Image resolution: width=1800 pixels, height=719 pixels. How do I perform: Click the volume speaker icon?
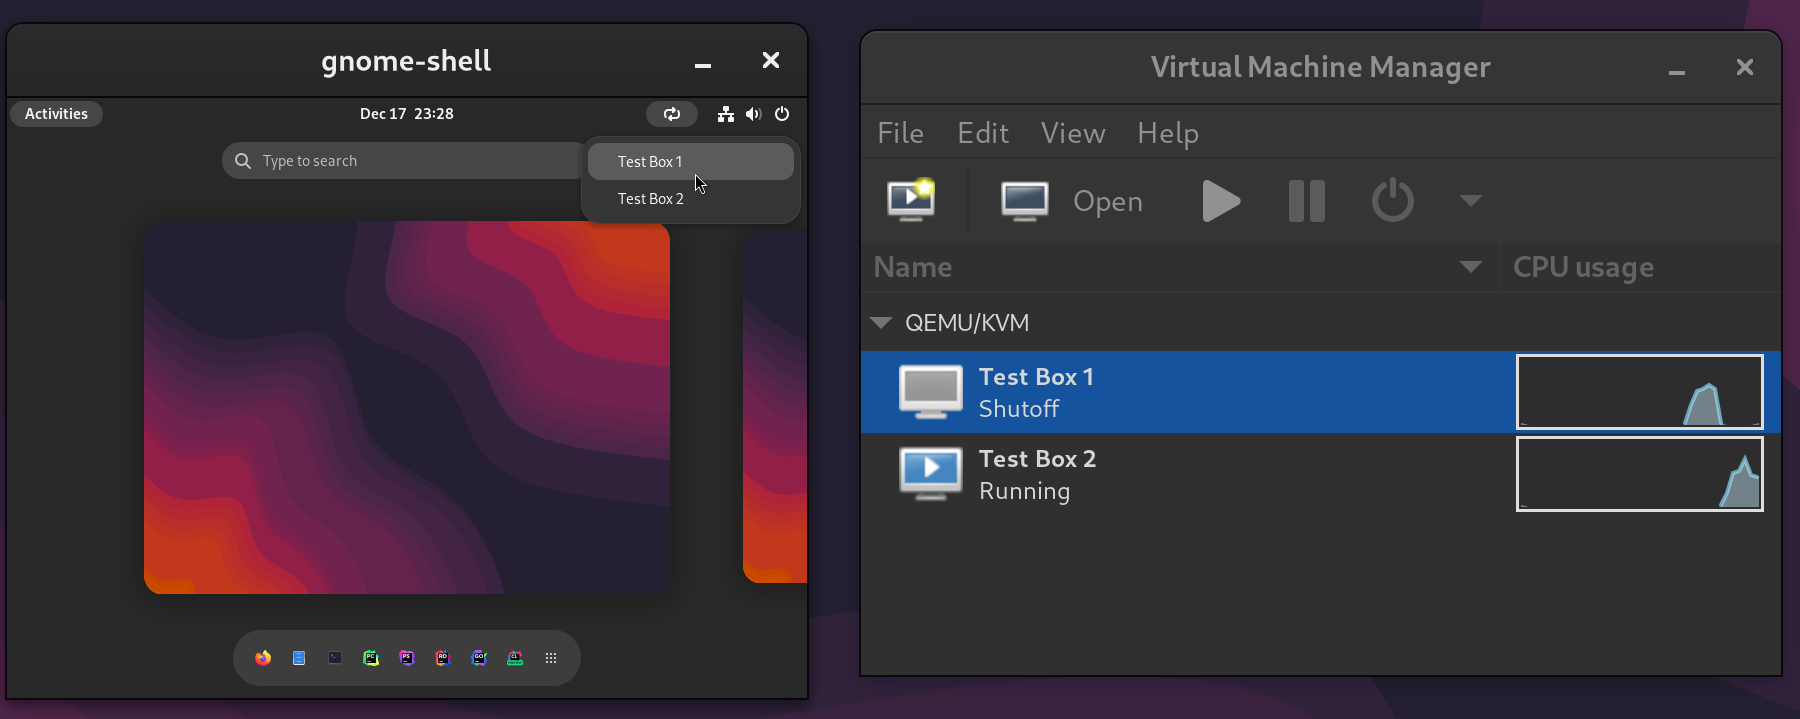[x=754, y=114]
